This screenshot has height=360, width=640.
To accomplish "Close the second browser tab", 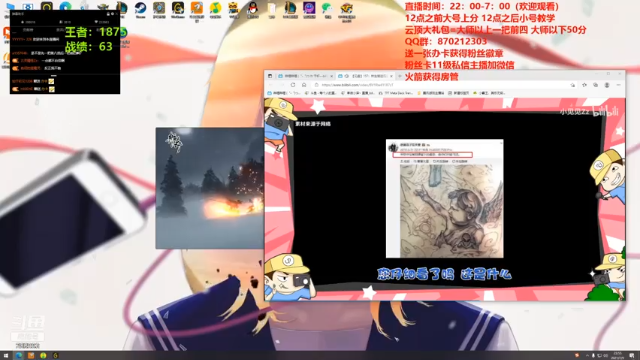I will 391,76.
